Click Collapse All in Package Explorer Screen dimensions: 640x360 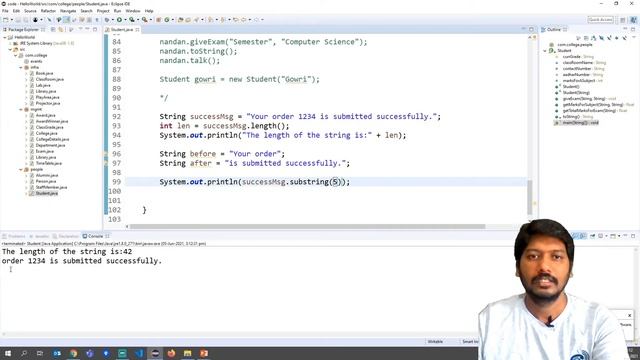pyautogui.click(x=53, y=29)
